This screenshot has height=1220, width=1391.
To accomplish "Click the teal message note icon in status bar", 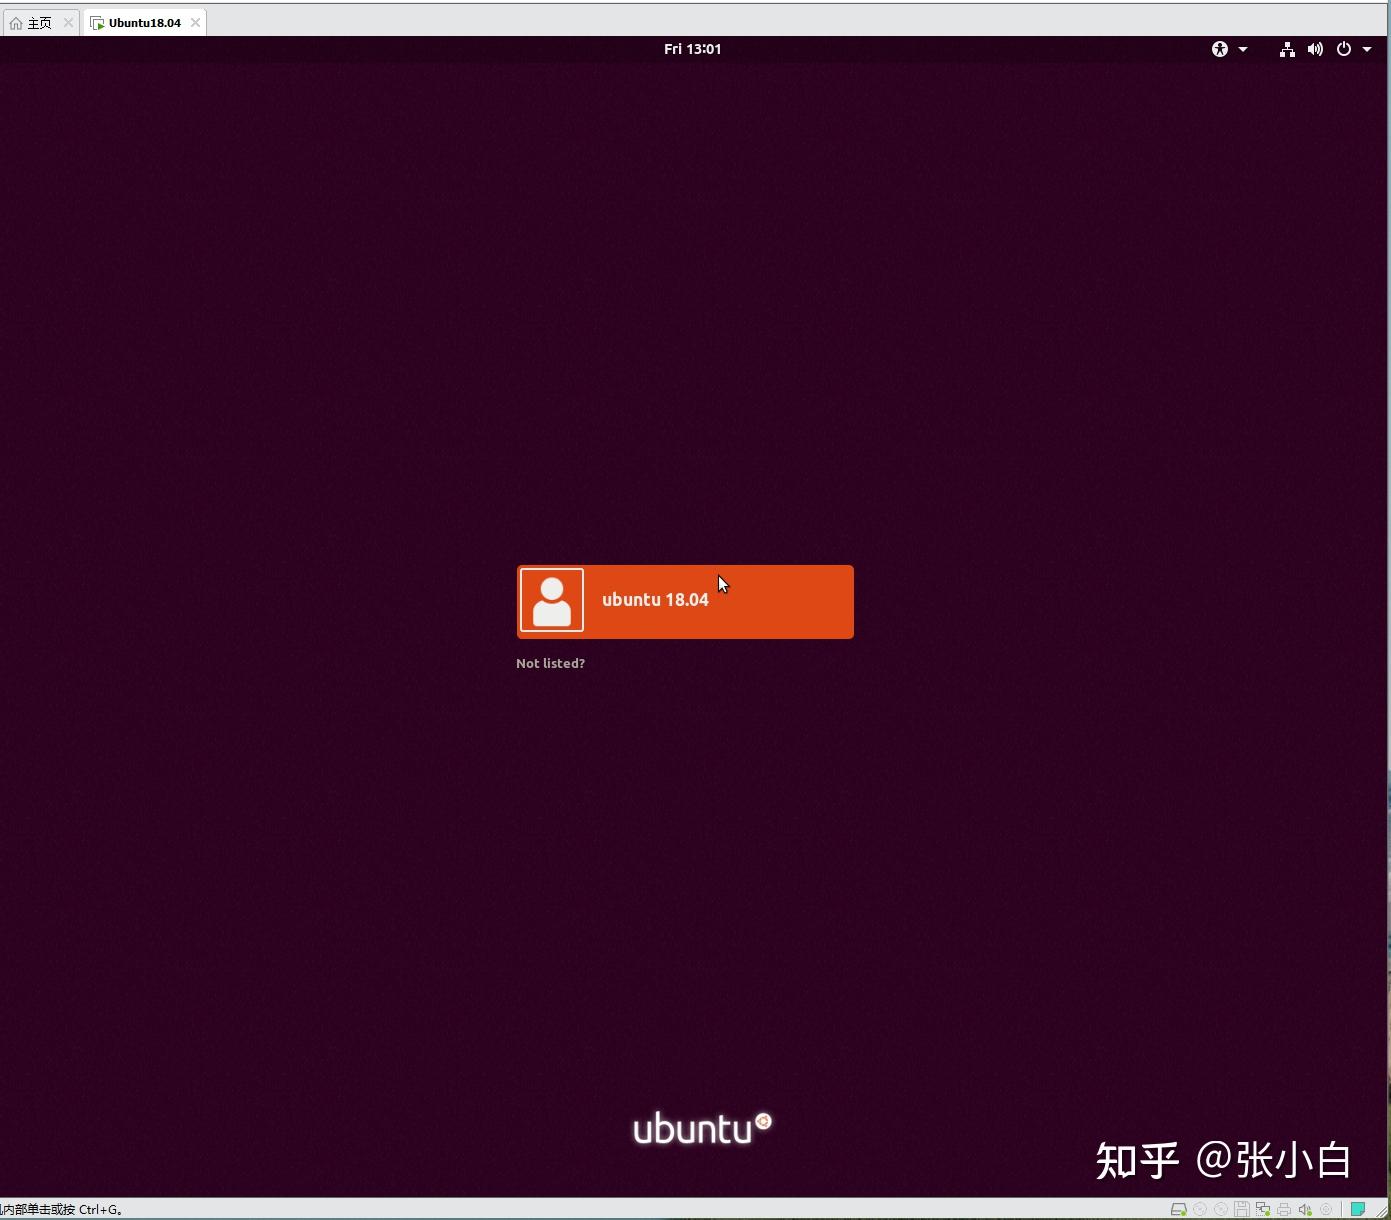I will 1358,1209.
